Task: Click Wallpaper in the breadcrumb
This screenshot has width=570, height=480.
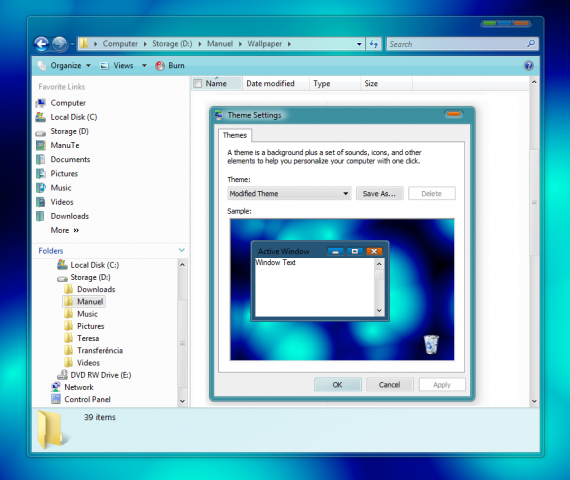Action: (265, 44)
